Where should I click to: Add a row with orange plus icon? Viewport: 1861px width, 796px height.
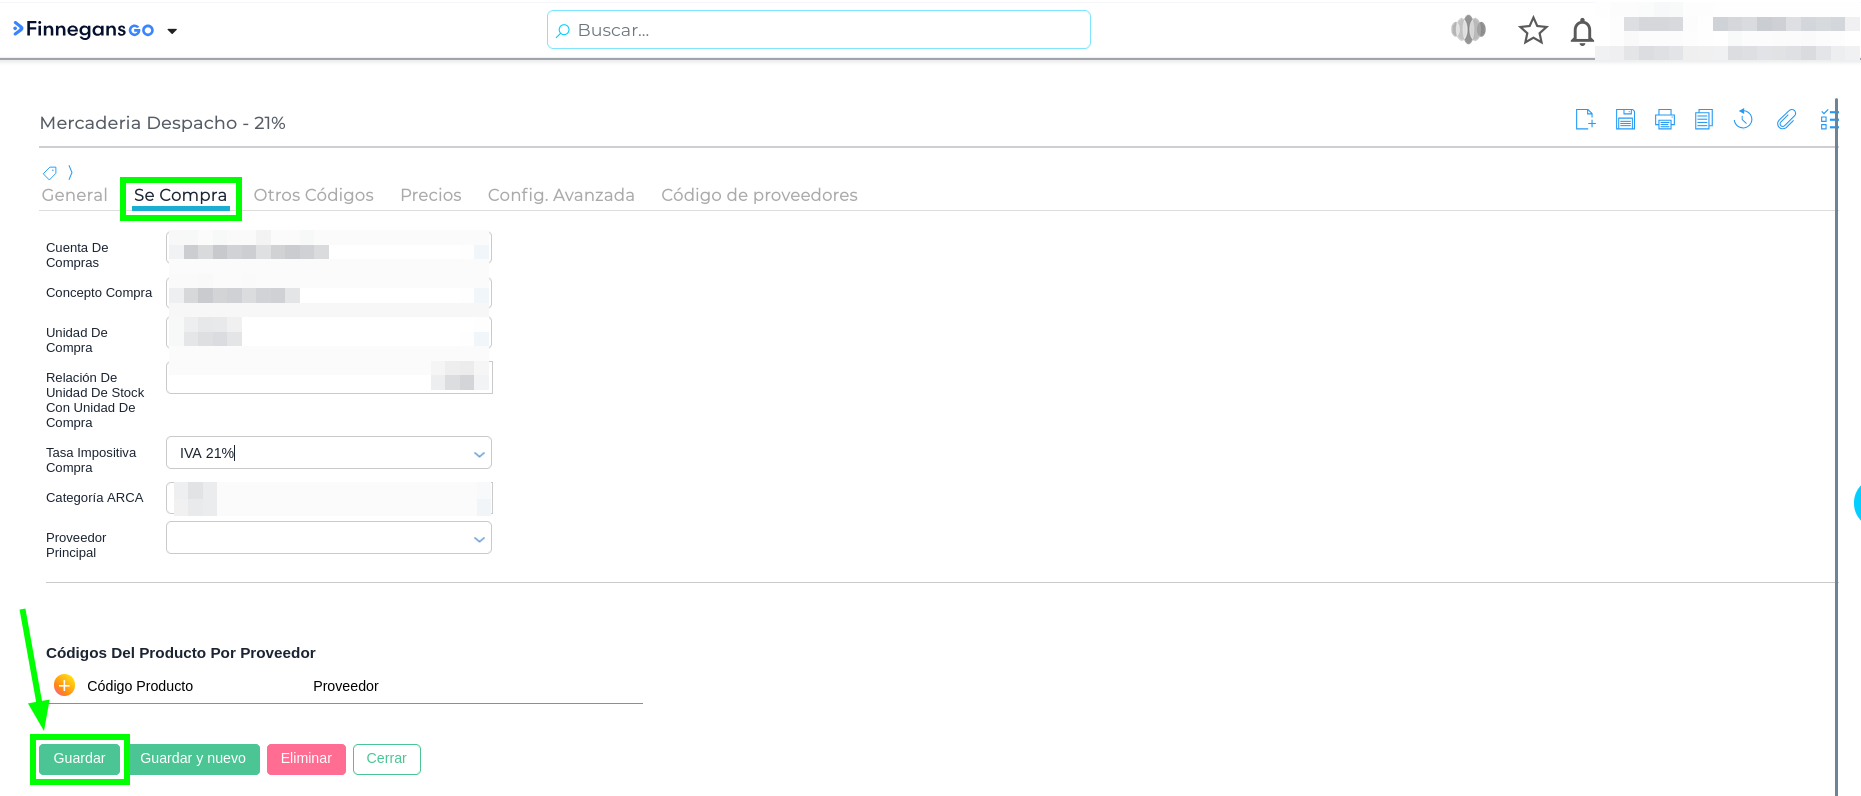click(64, 685)
